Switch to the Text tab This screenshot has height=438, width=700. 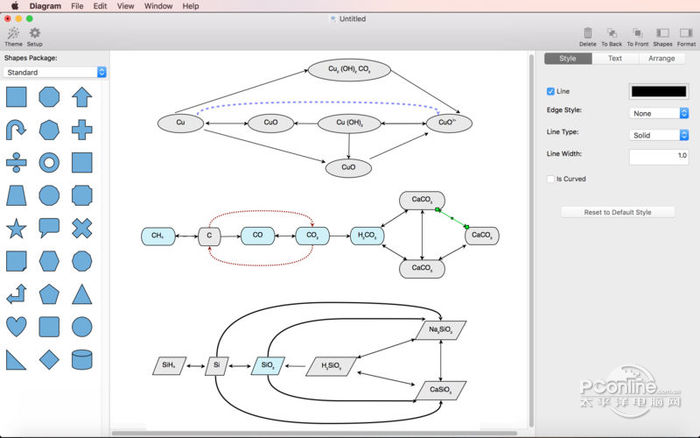615,58
